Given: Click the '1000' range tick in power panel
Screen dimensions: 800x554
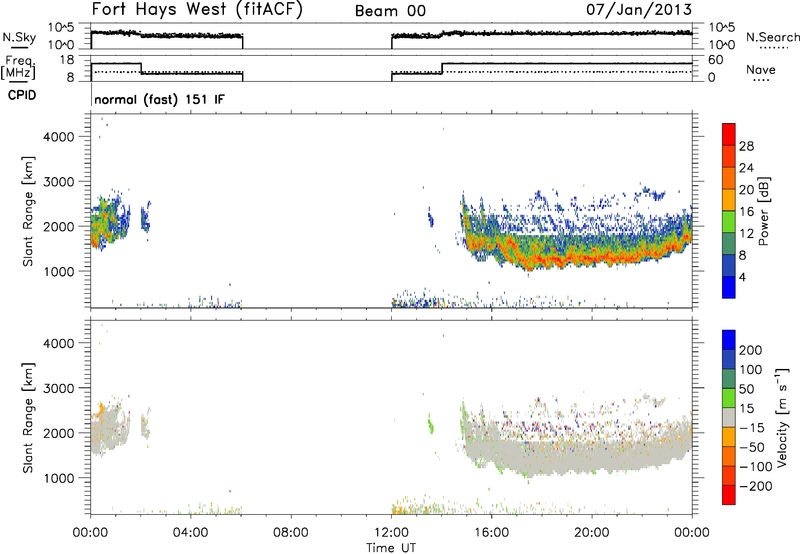Looking at the screenshot, I should point(58,271).
